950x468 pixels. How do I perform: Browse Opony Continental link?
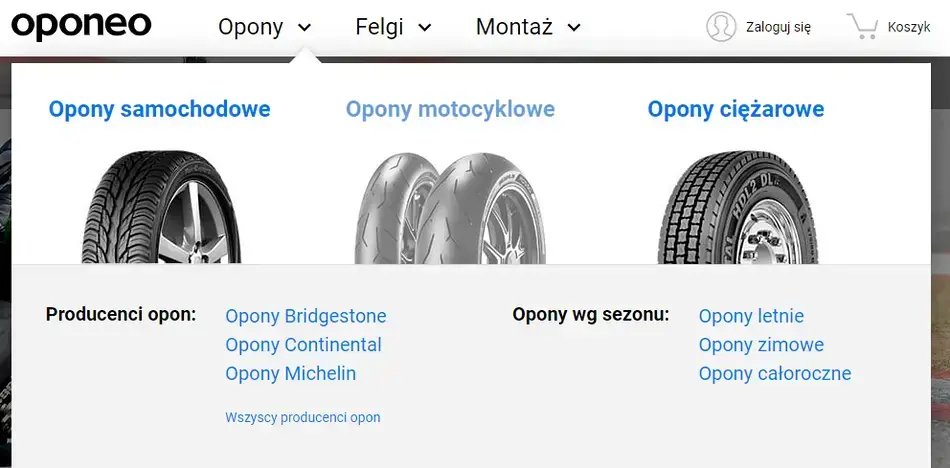303,345
